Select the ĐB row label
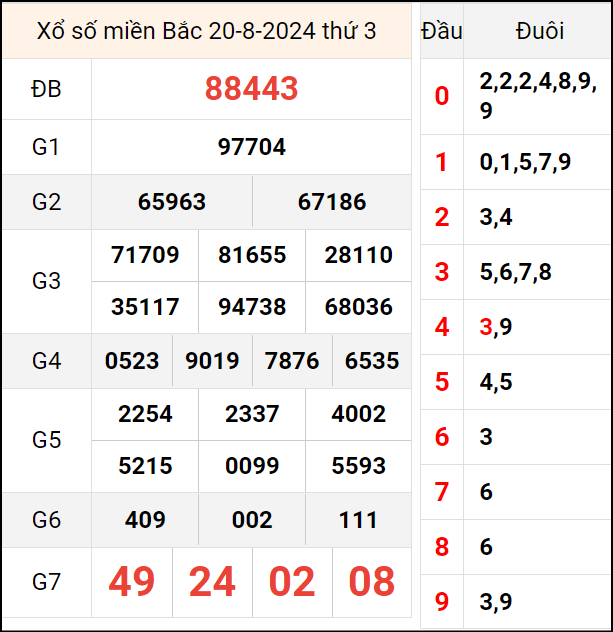Screen dimensions: 613x632 (x=46, y=89)
